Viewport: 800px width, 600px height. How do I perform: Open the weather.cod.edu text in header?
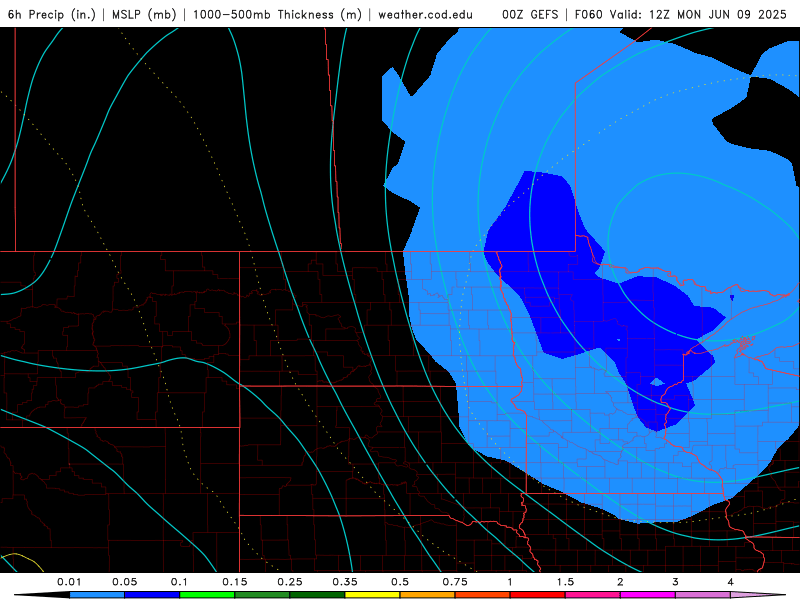coord(426,14)
